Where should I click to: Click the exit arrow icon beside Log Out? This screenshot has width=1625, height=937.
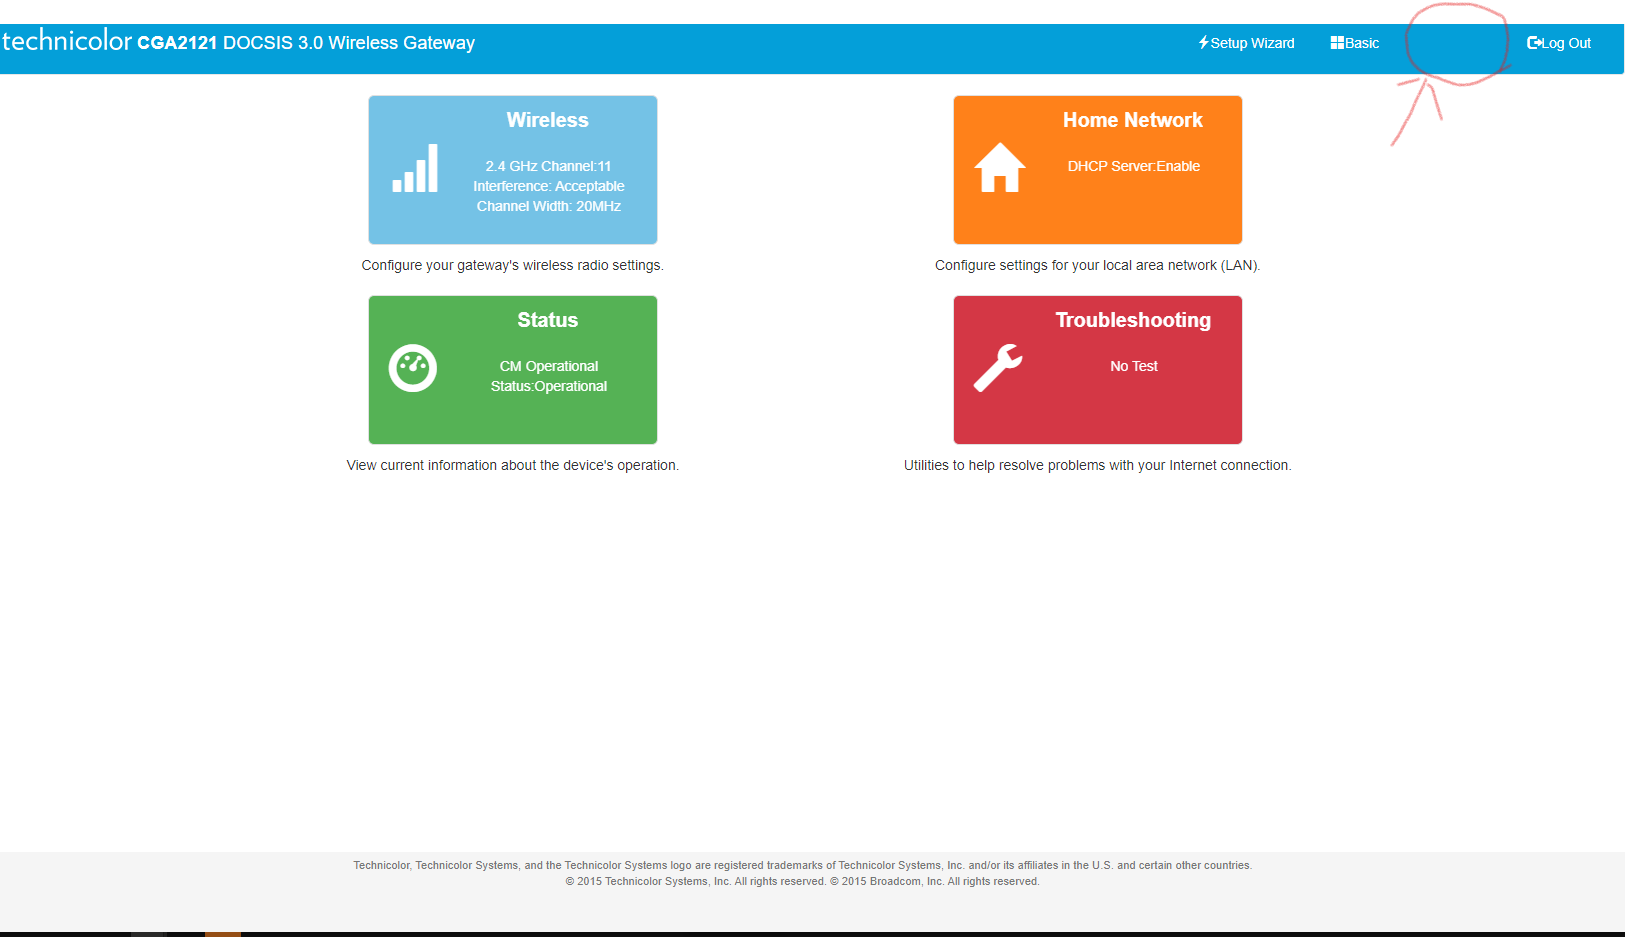[1534, 43]
